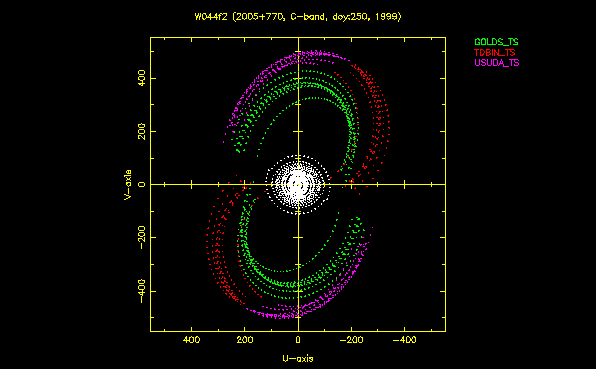The image size is (596, 369).
Task: Click the U-axis label below the plot
Action: [x=298, y=358]
